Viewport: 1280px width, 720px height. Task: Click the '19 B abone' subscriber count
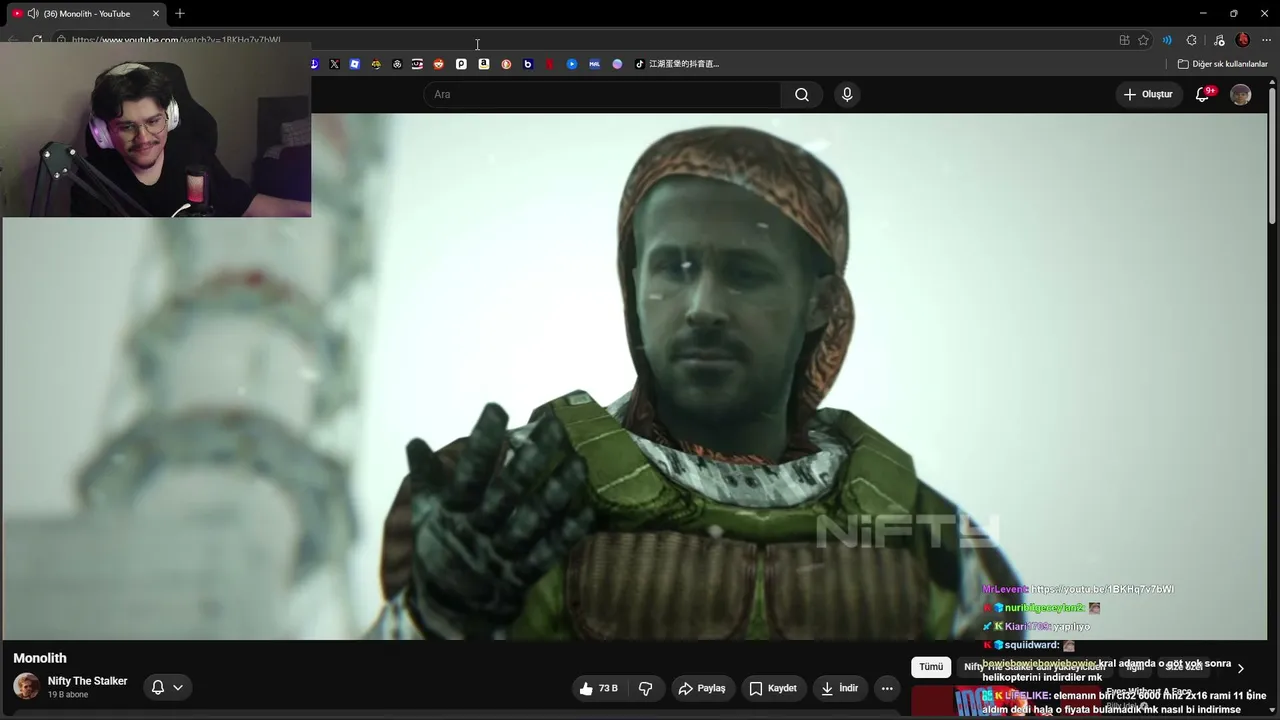tap(68, 695)
